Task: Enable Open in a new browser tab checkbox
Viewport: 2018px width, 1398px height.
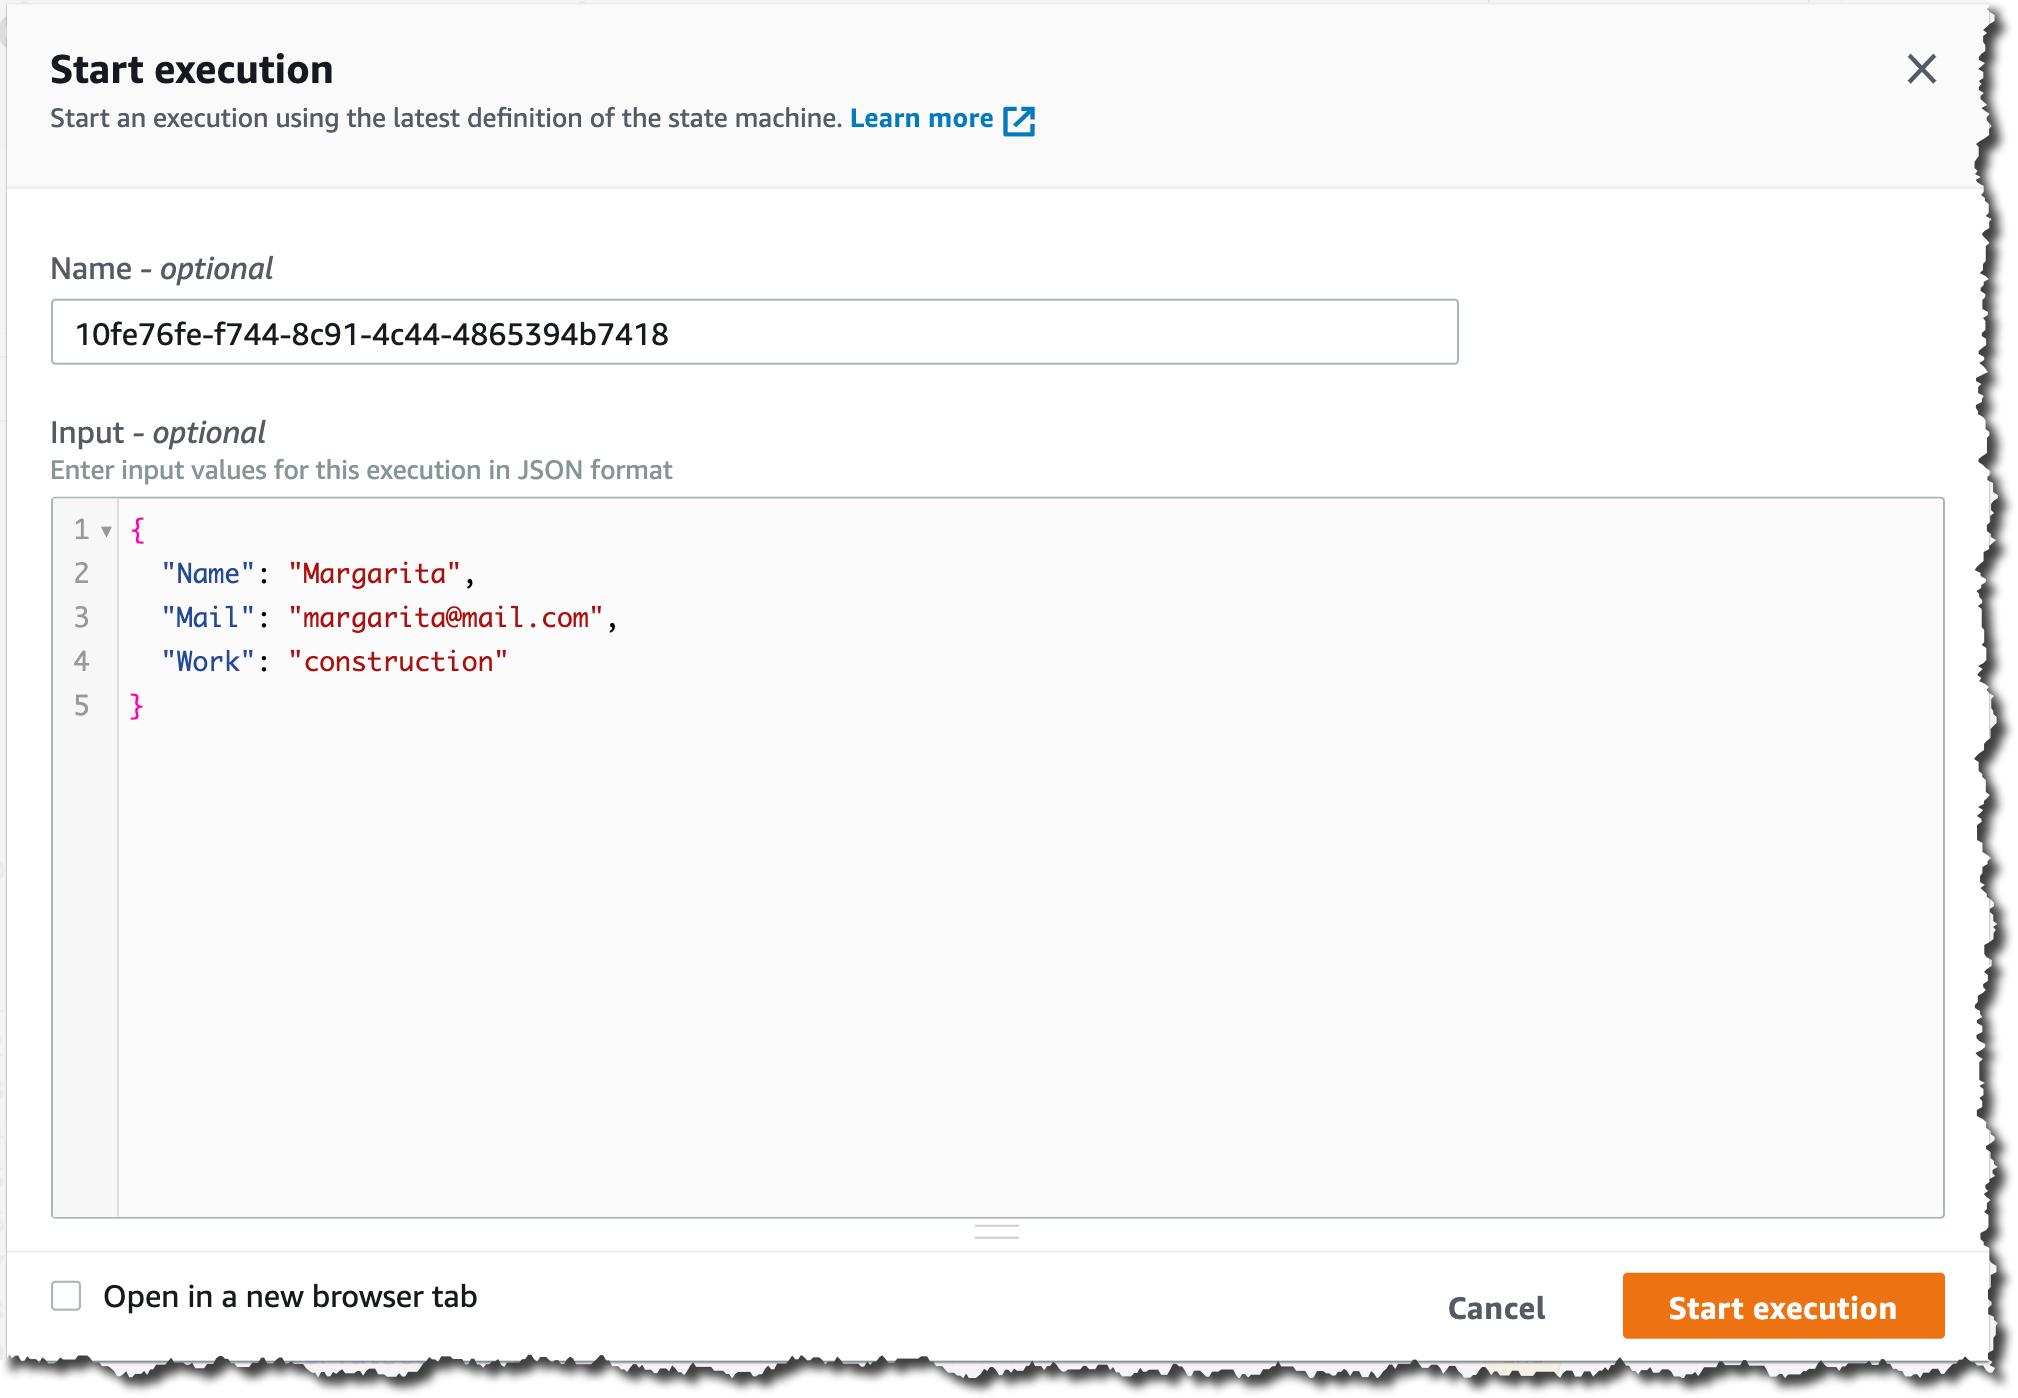Action: [x=66, y=1296]
